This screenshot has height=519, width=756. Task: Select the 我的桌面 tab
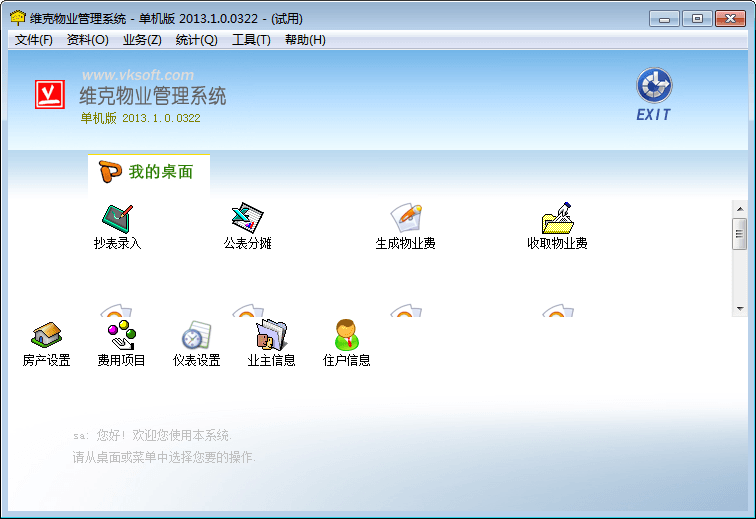(149, 172)
